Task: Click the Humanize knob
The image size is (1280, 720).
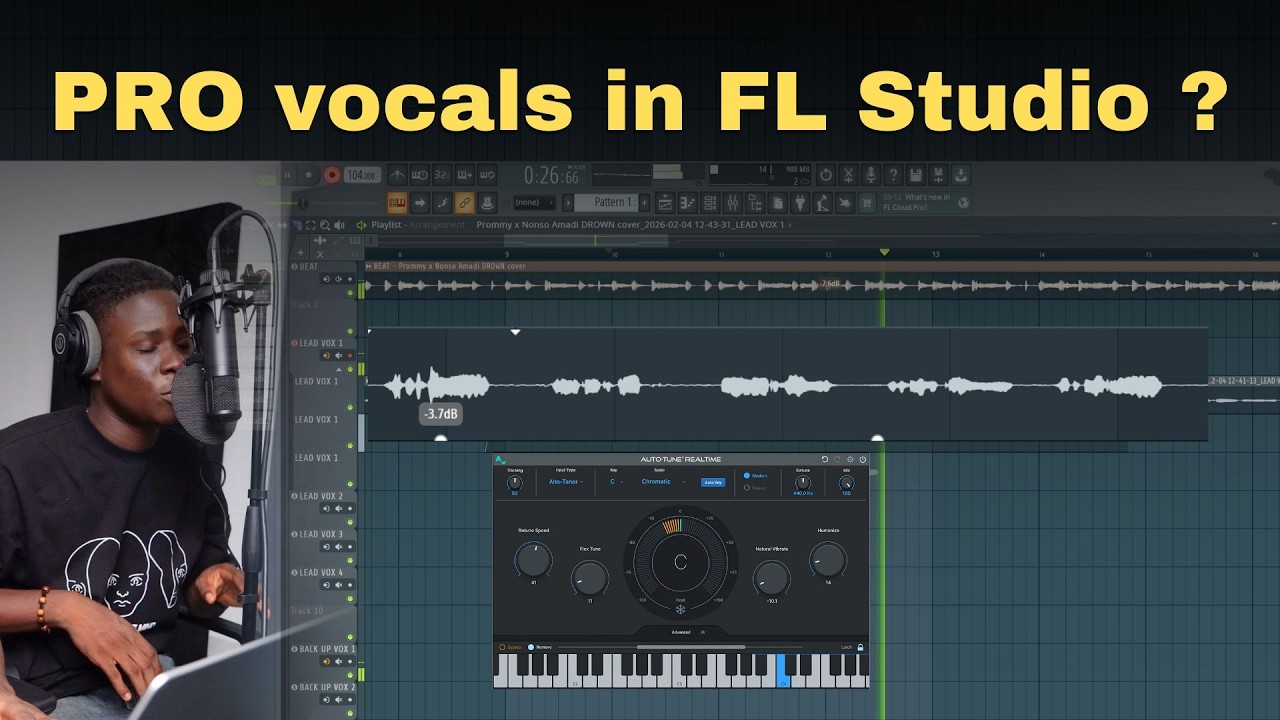Action: click(x=828, y=559)
